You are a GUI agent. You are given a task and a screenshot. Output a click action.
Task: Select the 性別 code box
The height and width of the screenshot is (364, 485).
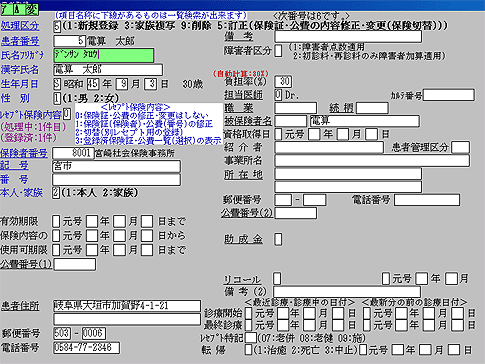[x=57, y=98]
